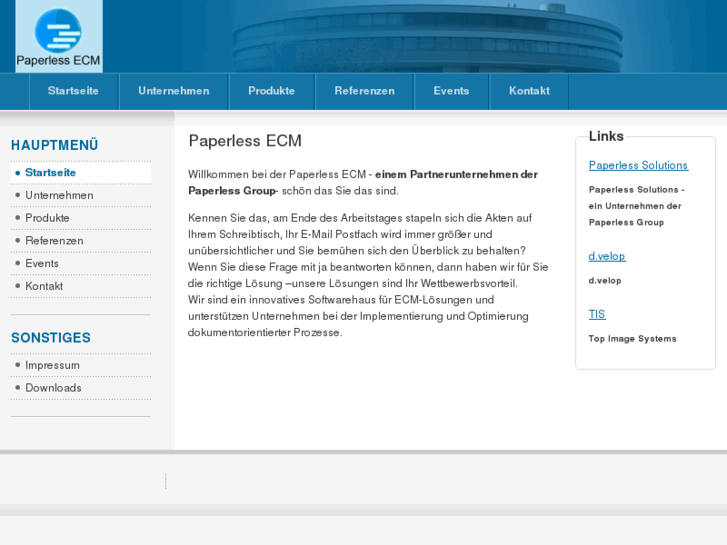The width and height of the screenshot is (727, 545).
Task: Click the HAUPTMENÜ sidebar heading
Action: (55, 145)
